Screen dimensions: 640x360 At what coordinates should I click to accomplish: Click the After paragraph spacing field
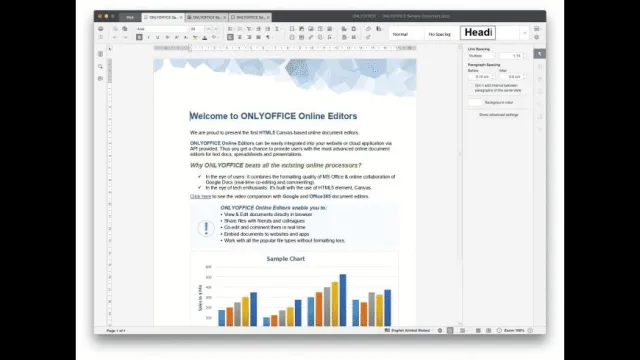coord(513,77)
